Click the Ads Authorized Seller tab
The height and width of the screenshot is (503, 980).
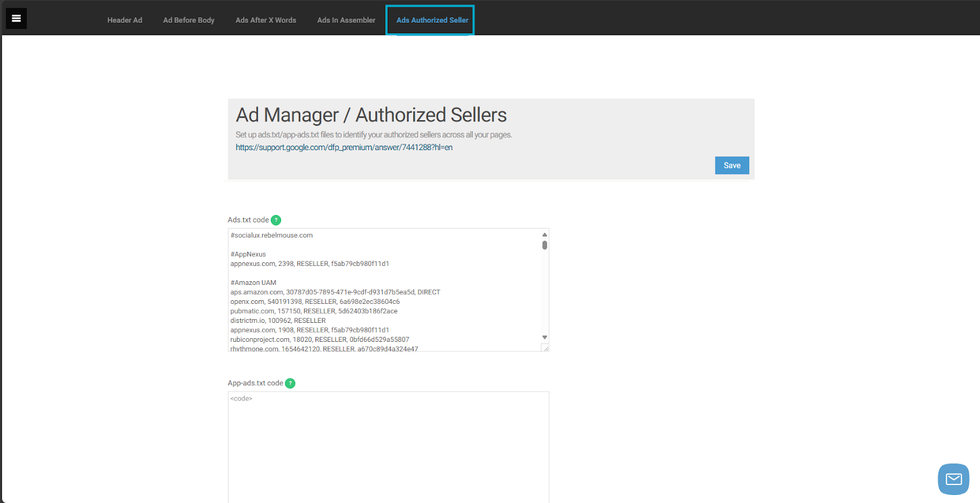point(430,20)
